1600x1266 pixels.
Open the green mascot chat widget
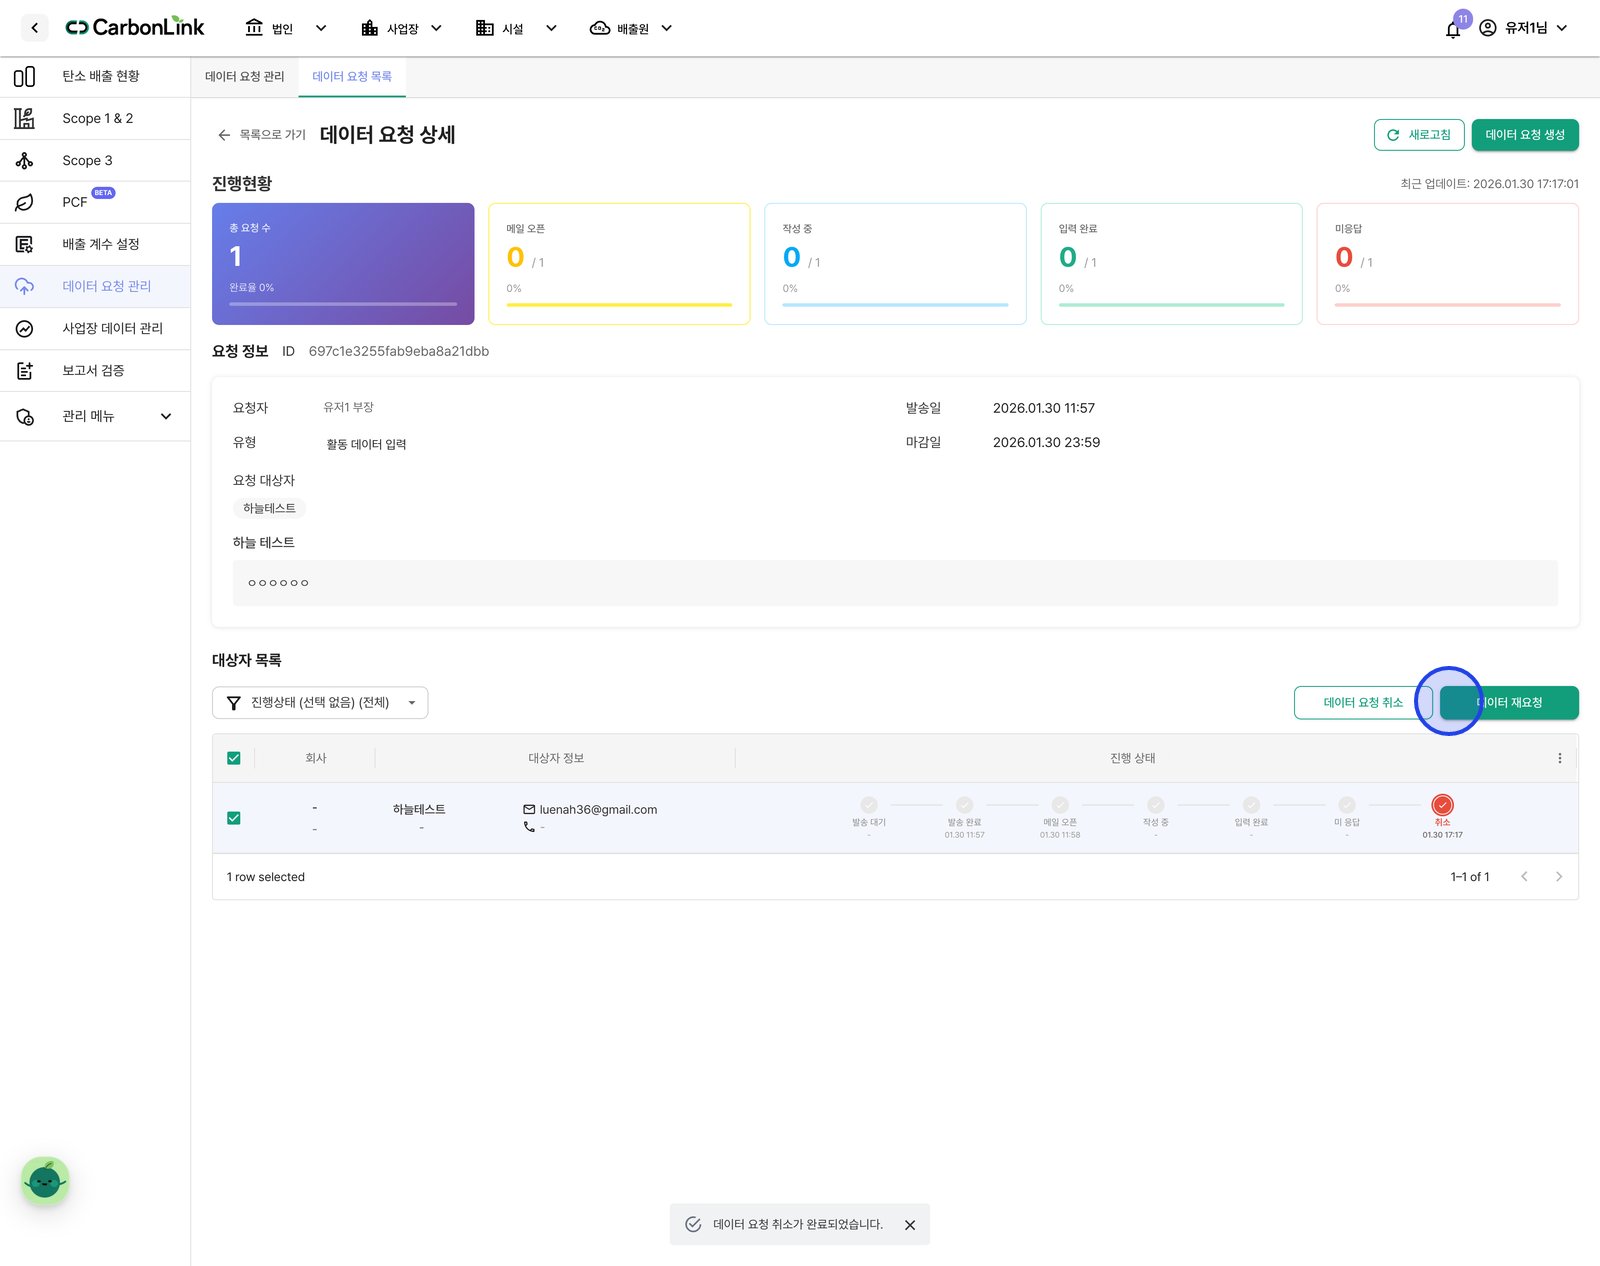tap(45, 1181)
